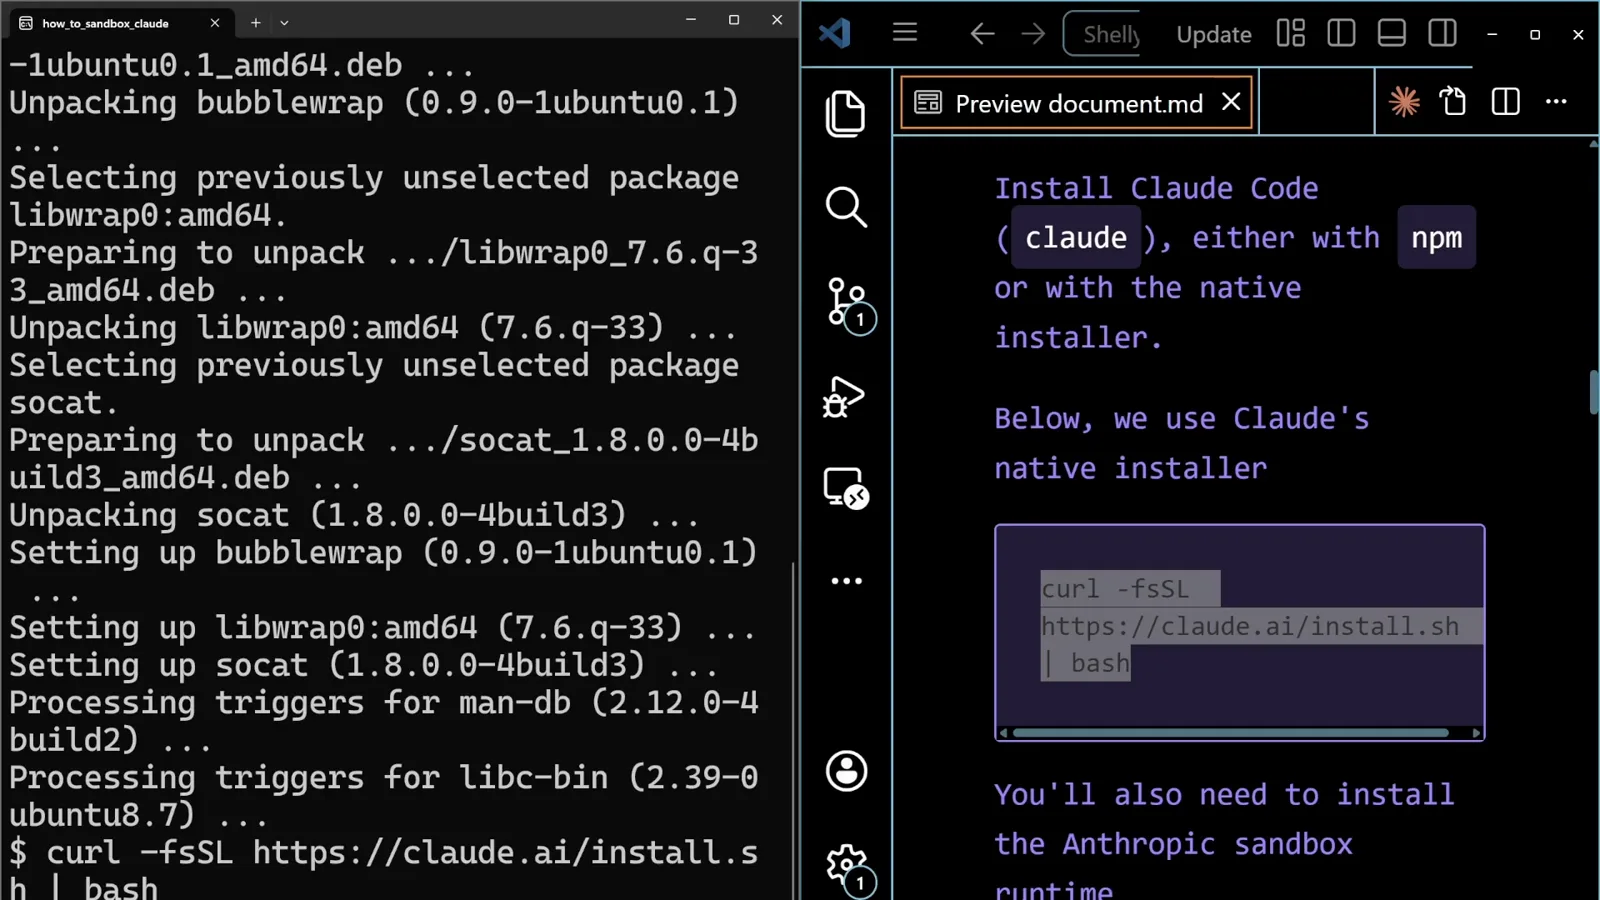The height and width of the screenshot is (900, 1600).
Task: Click the 'Processing triggers for man-db' terminal line
Action: click(x=384, y=702)
